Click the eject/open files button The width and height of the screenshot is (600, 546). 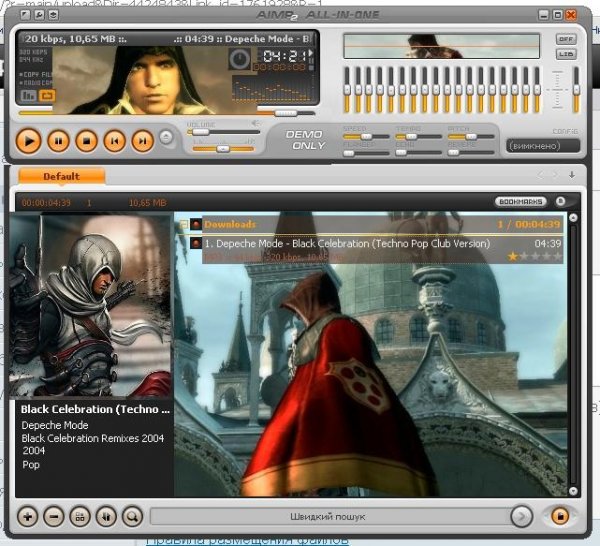[x=166, y=137]
